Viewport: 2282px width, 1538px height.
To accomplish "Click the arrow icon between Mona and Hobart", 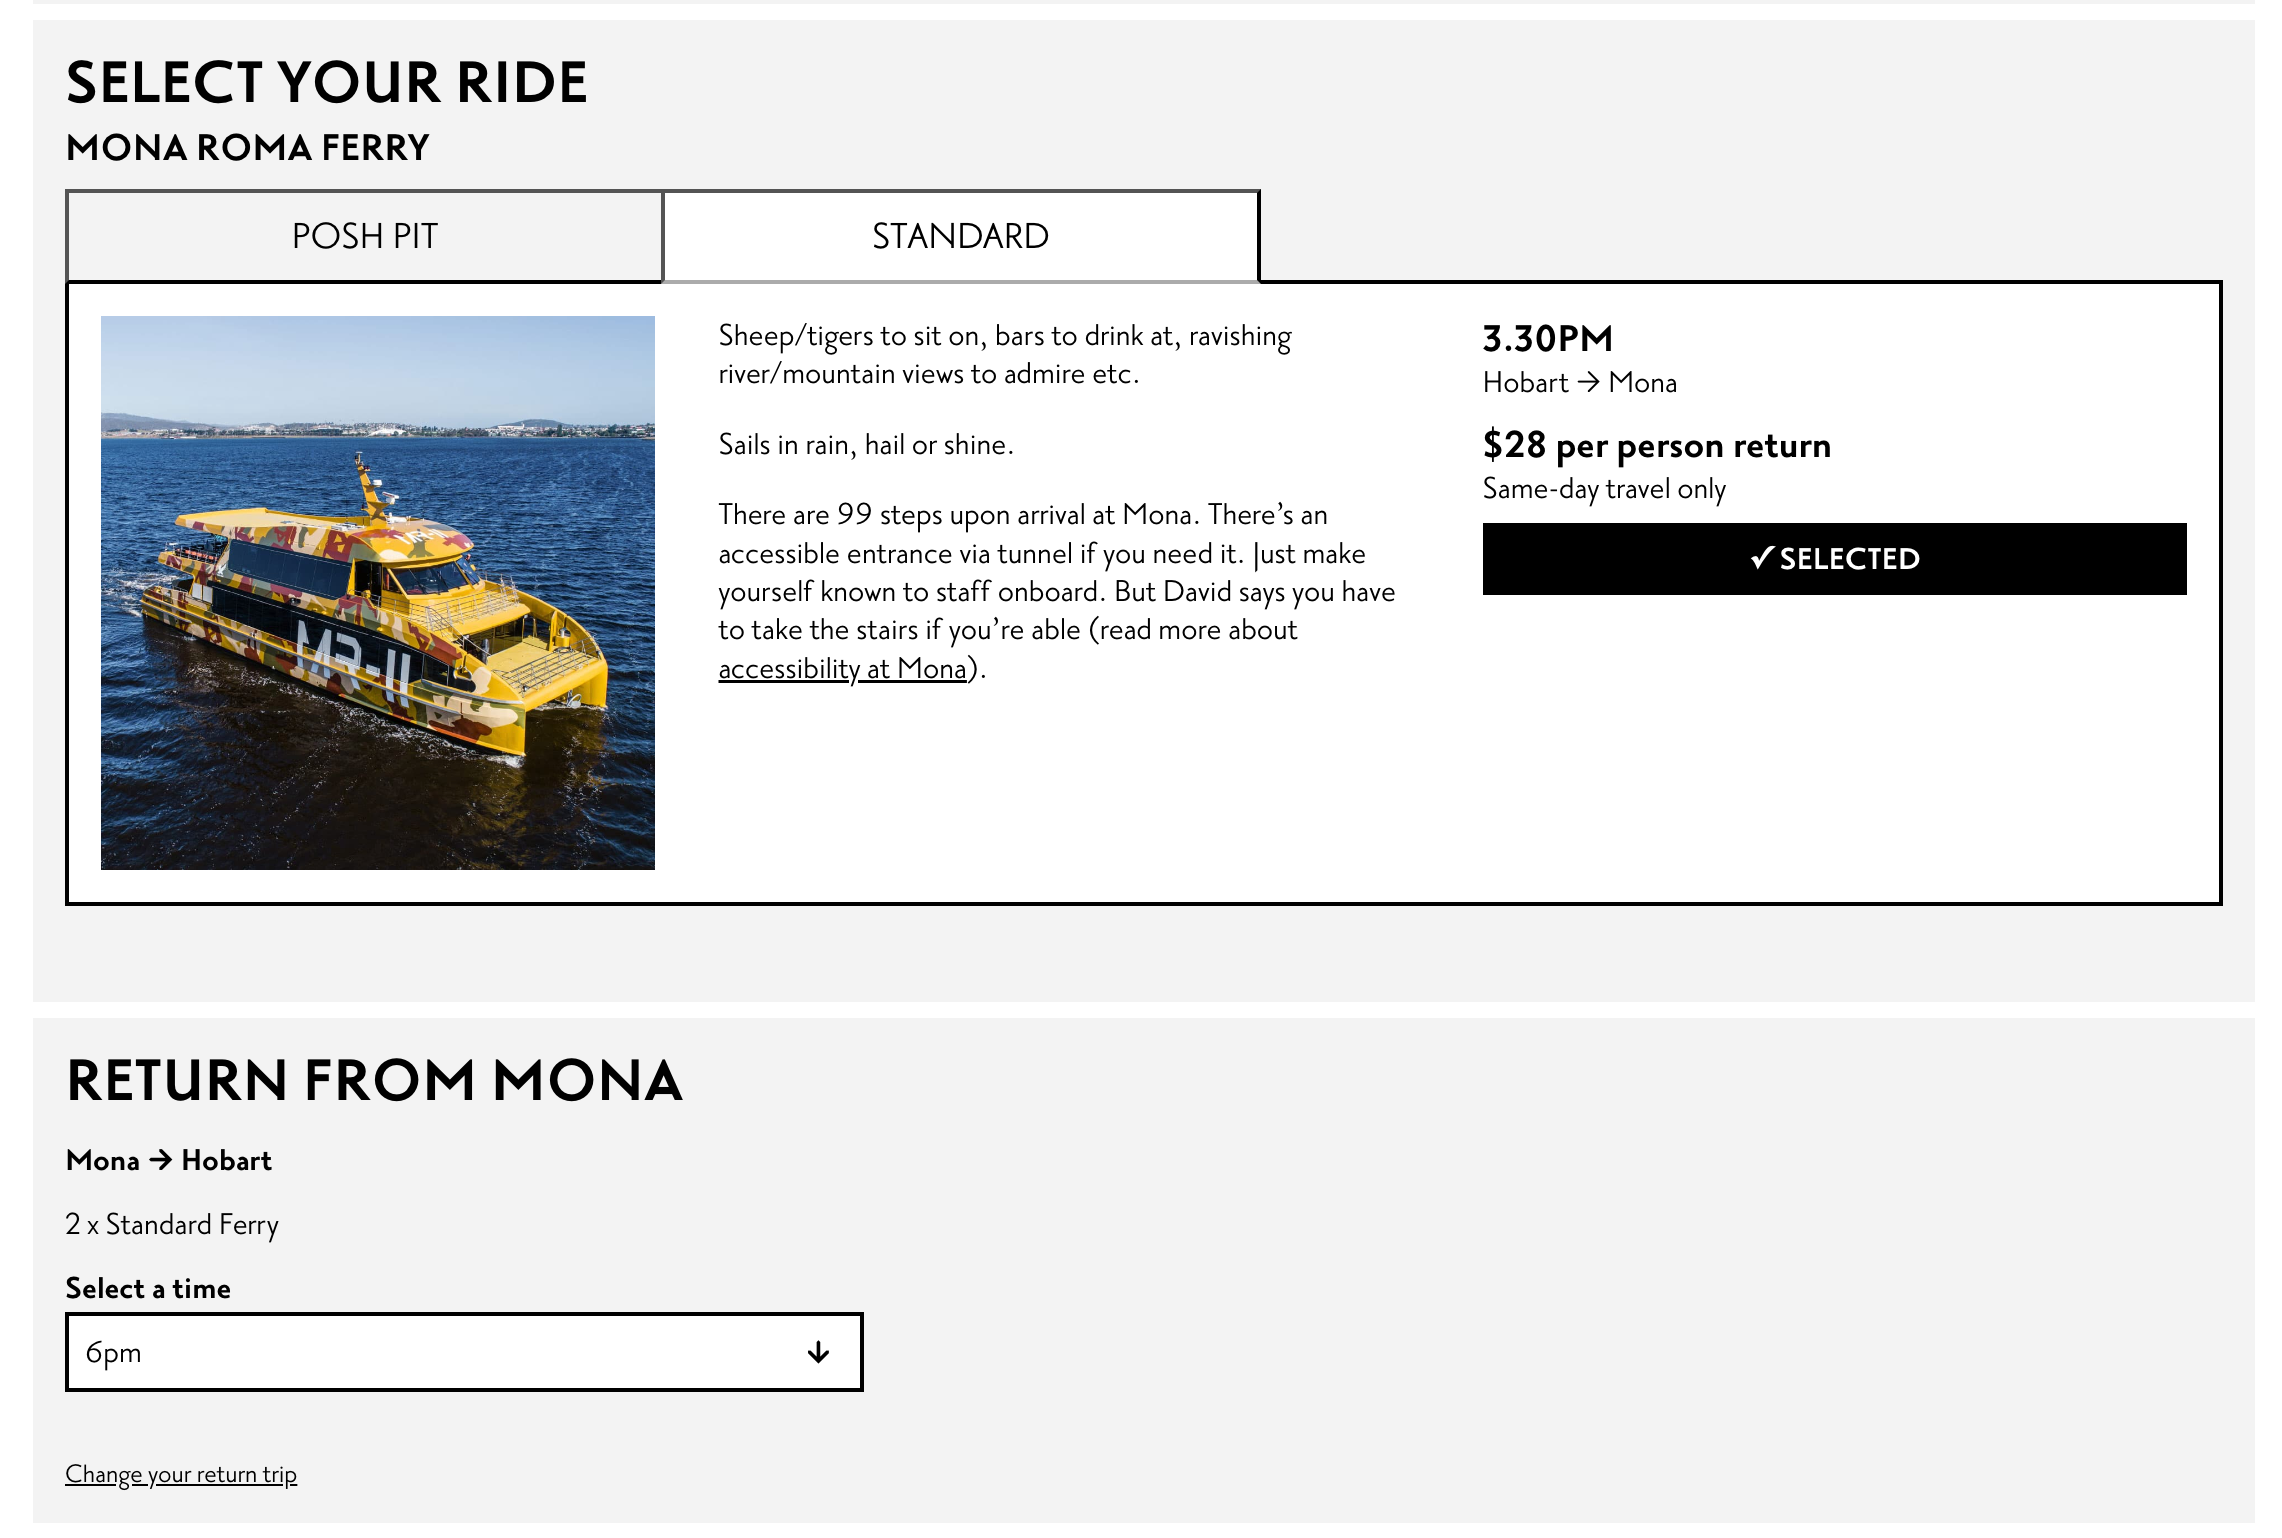I will 160,1160.
